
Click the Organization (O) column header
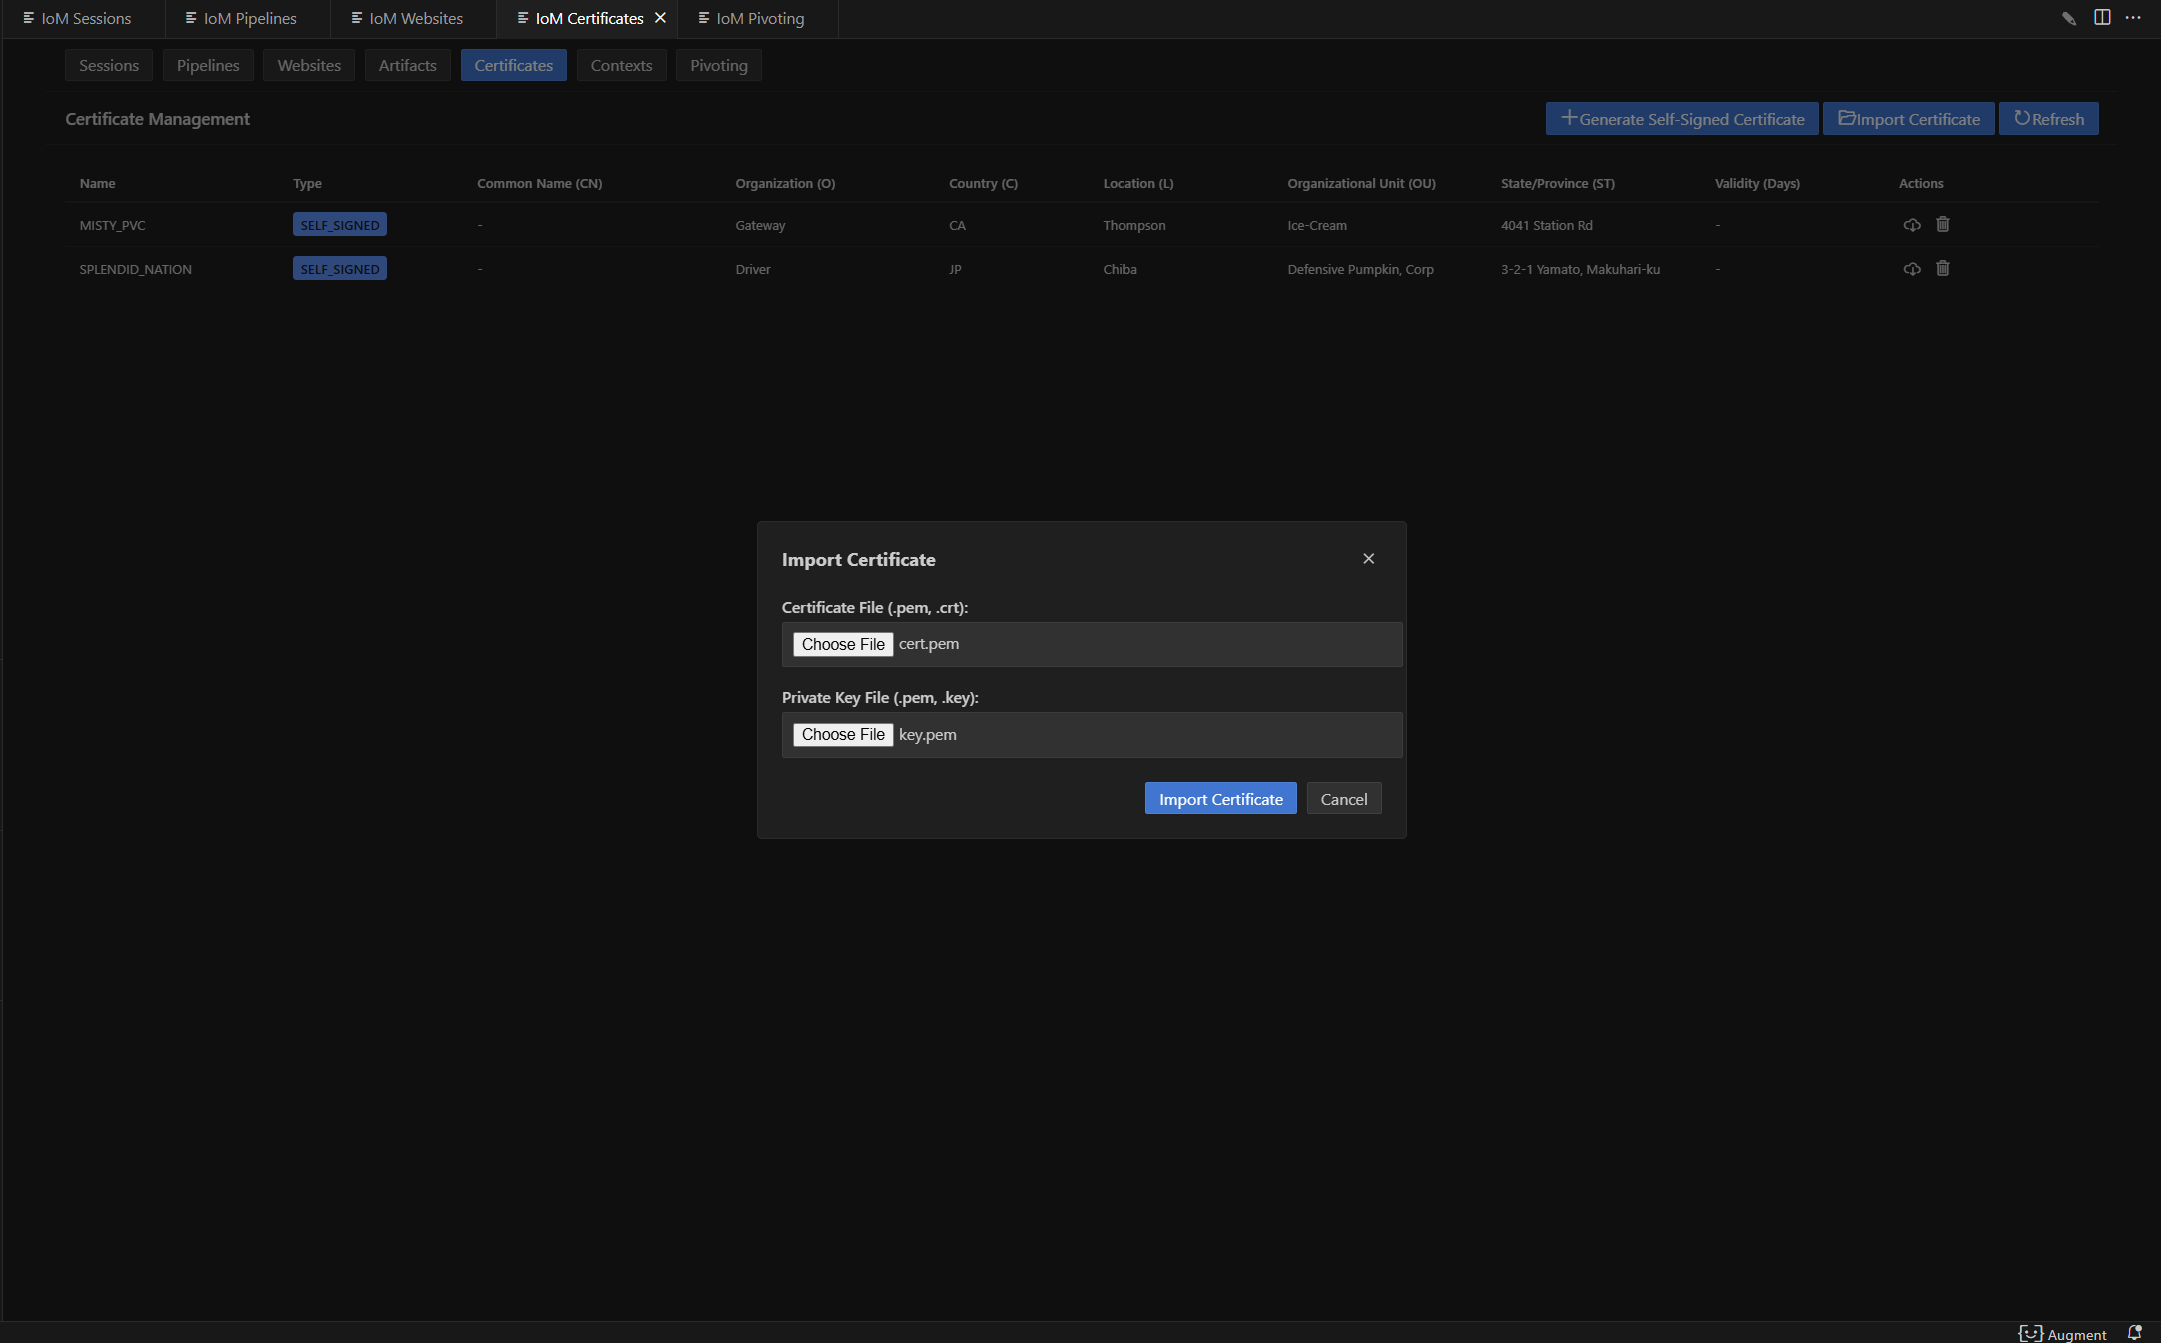(x=785, y=183)
